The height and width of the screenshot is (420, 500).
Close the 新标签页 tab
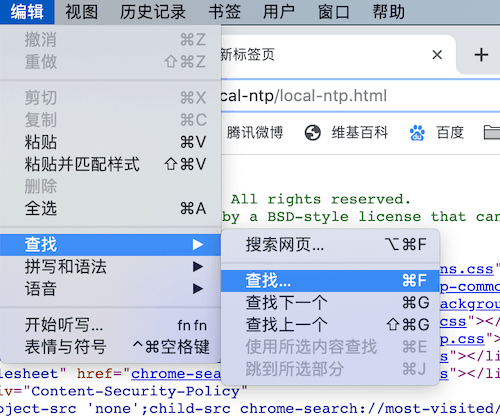click(x=437, y=55)
